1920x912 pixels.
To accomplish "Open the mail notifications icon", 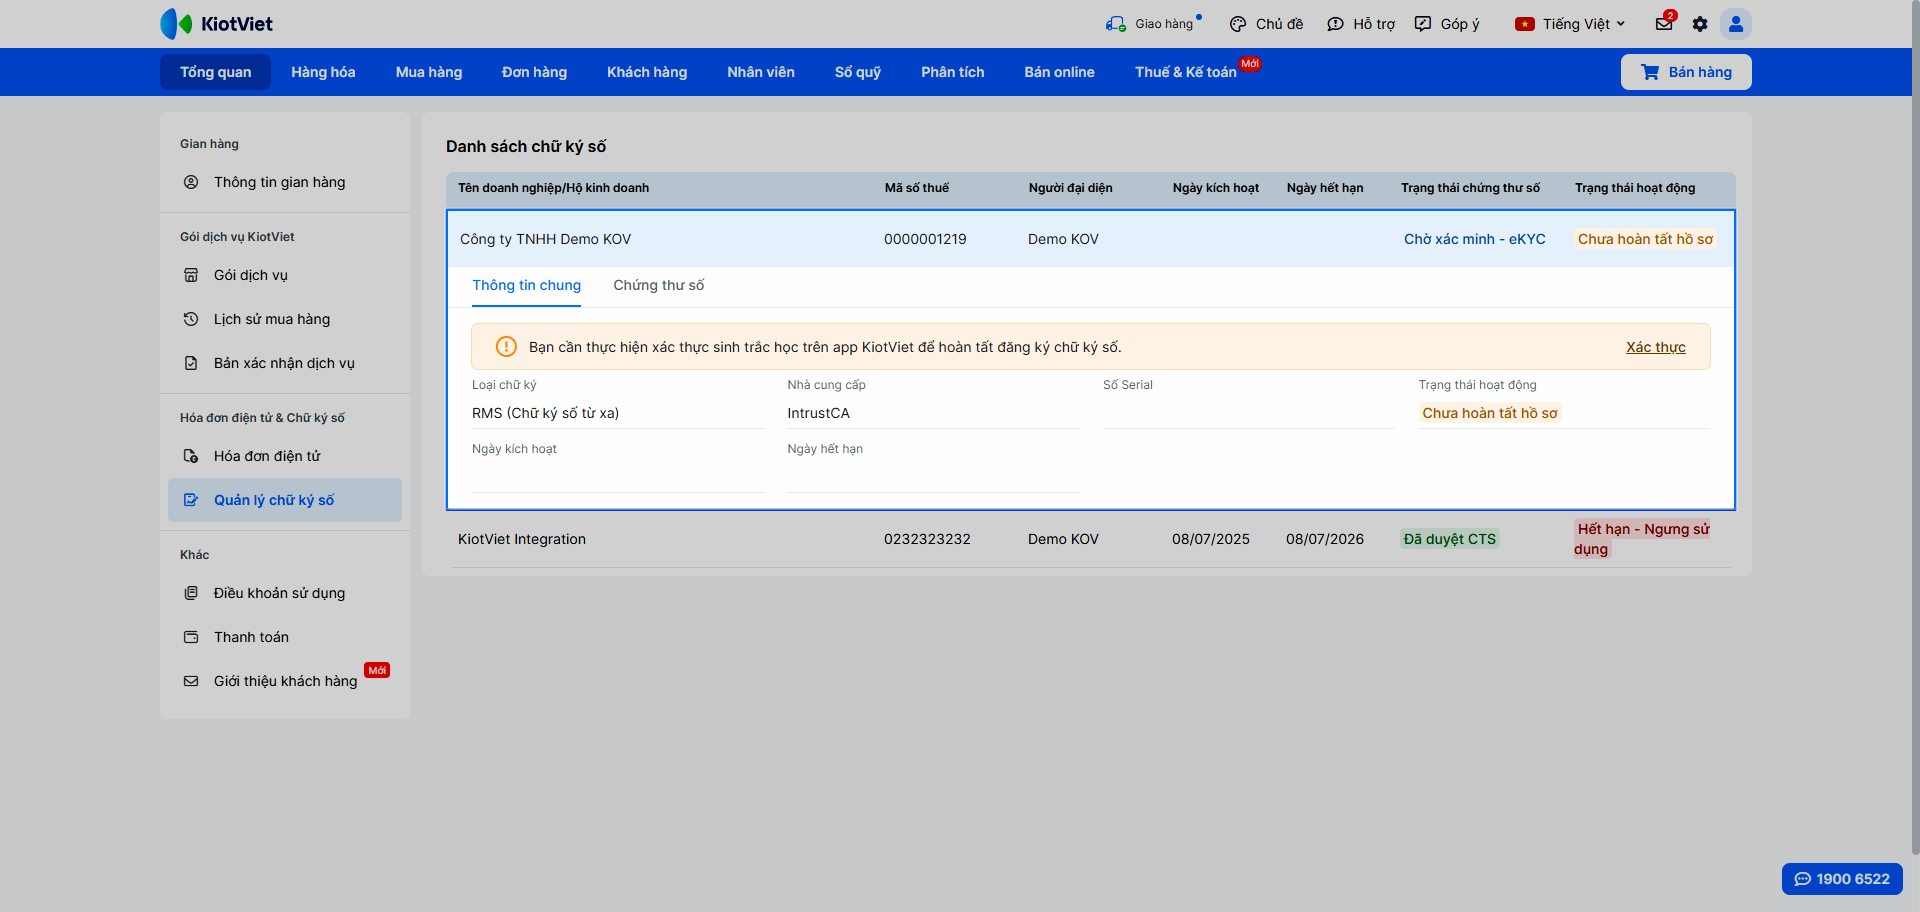I will tap(1664, 24).
